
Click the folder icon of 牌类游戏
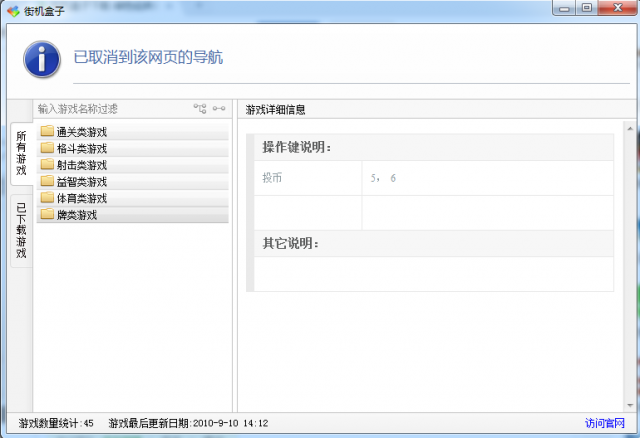pos(47,214)
